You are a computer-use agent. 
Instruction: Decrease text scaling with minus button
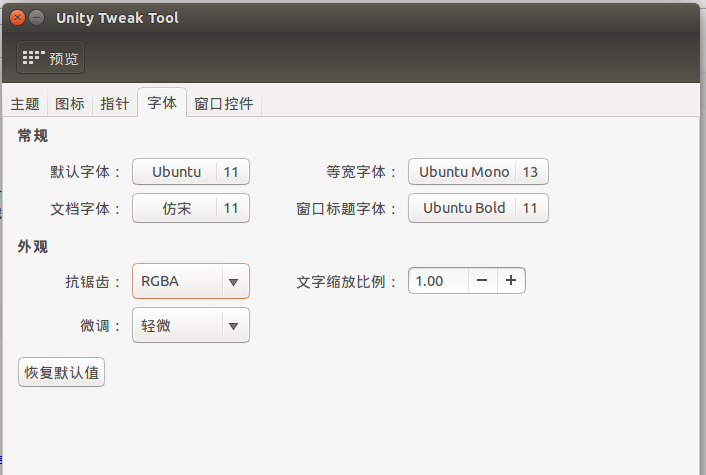click(x=482, y=280)
